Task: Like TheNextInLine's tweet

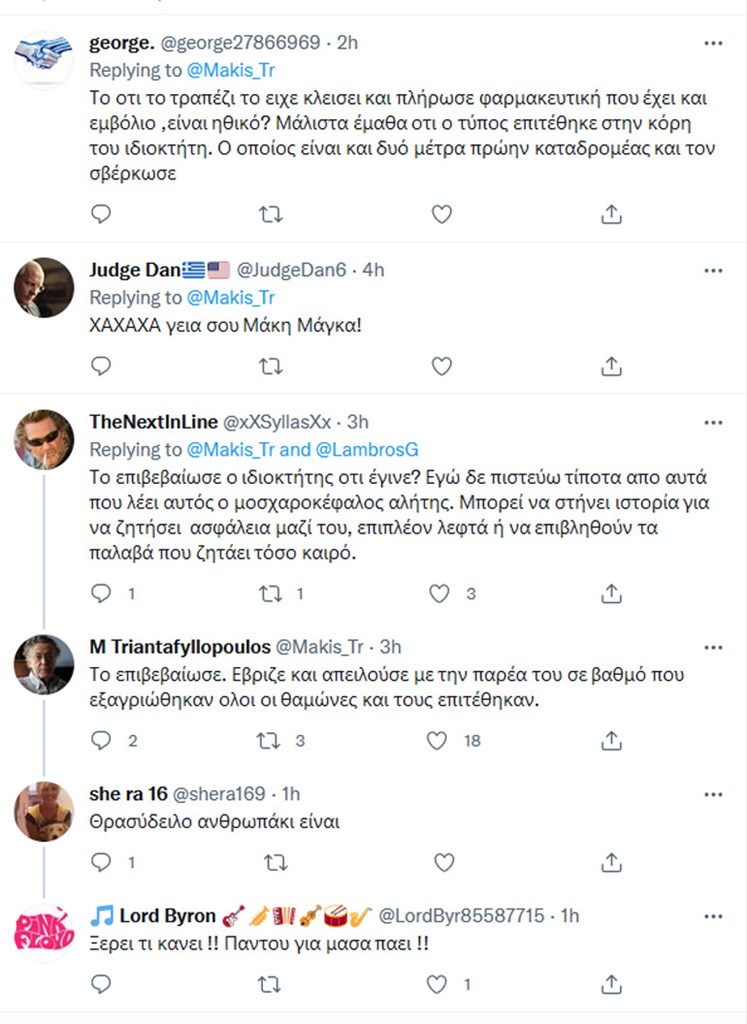Action: click(440, 593)
